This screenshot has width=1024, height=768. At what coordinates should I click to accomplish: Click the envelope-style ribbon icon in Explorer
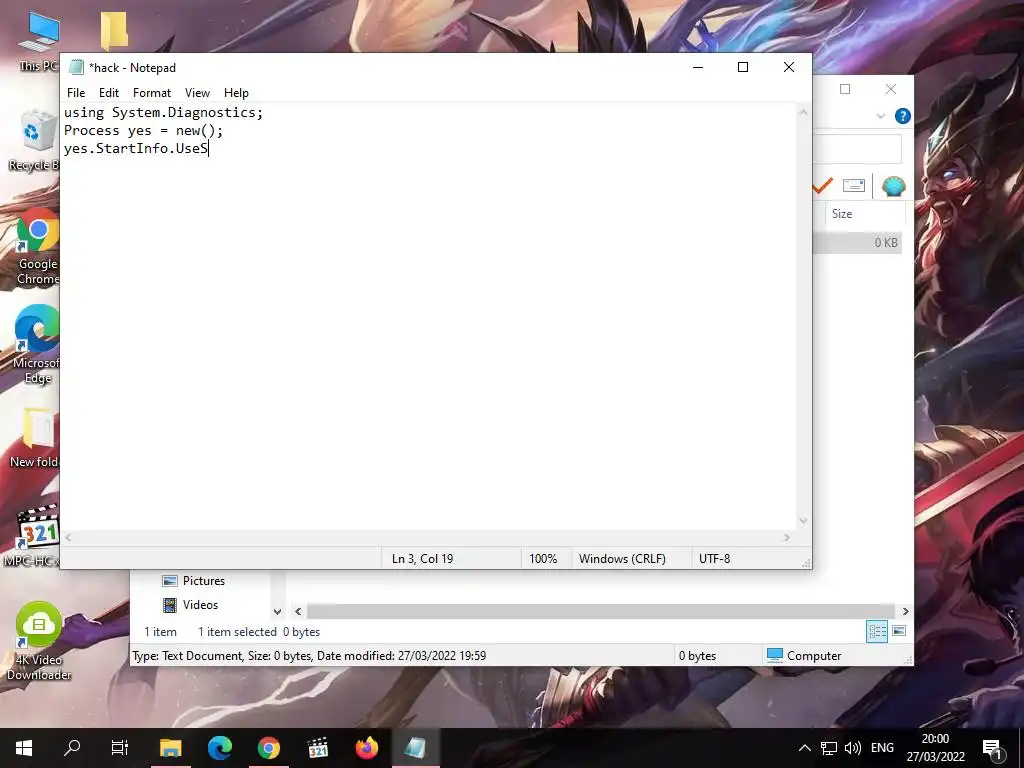point(854,186)
